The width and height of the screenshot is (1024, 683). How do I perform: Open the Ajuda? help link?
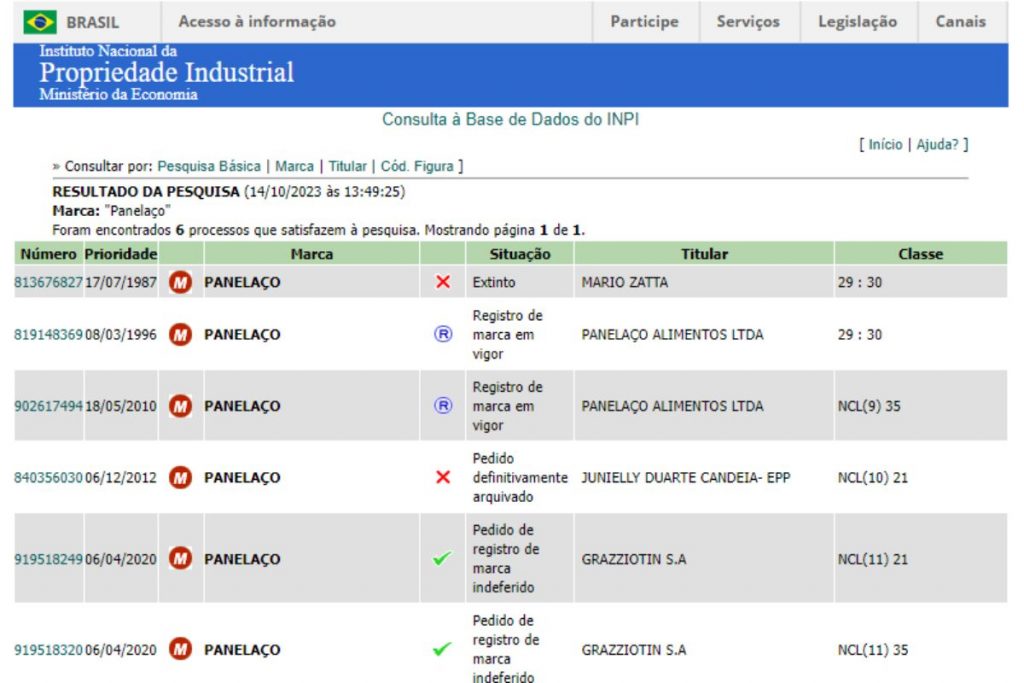pos(937,144)
